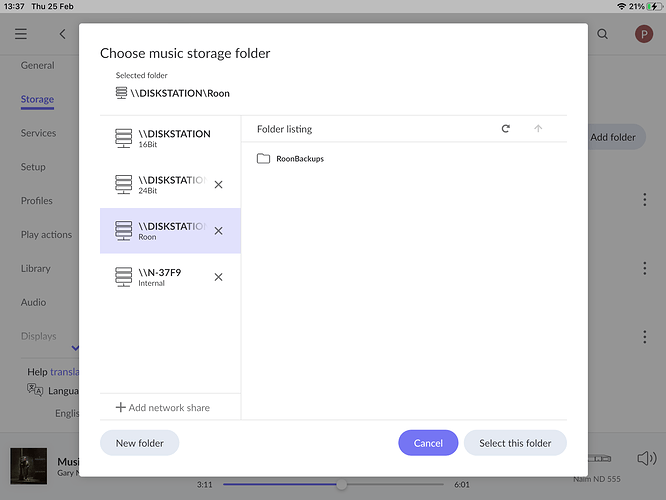Screen dimensions: 666x500
Task: Select the RoonBackups folder
Action: pyautogui.click(x=291, y=158)
